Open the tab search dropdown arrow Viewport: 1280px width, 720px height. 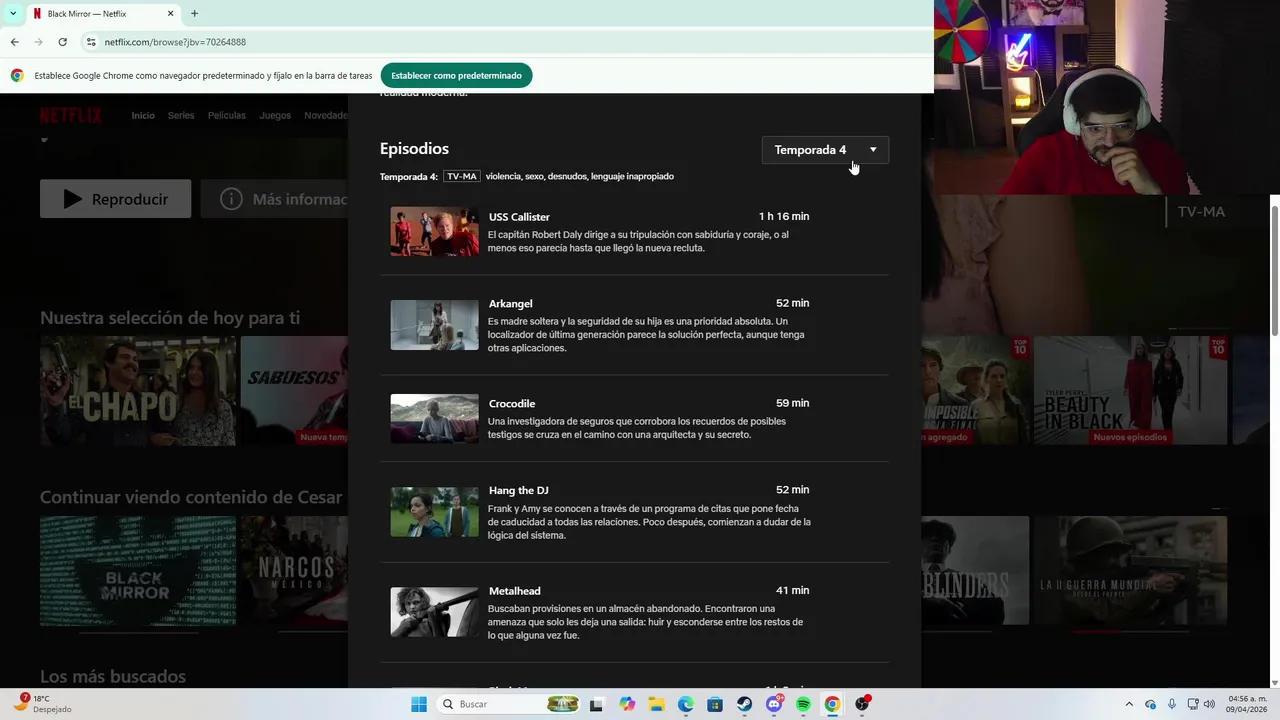[x=12, y=14]
